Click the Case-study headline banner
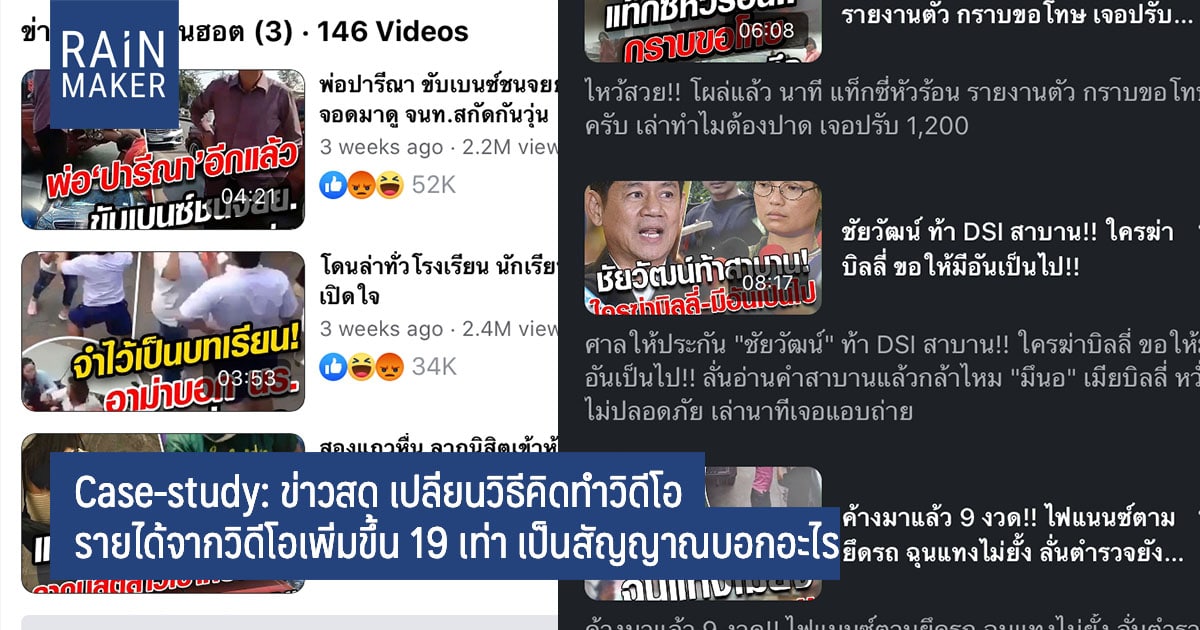1200x630 pixels. 443,516
